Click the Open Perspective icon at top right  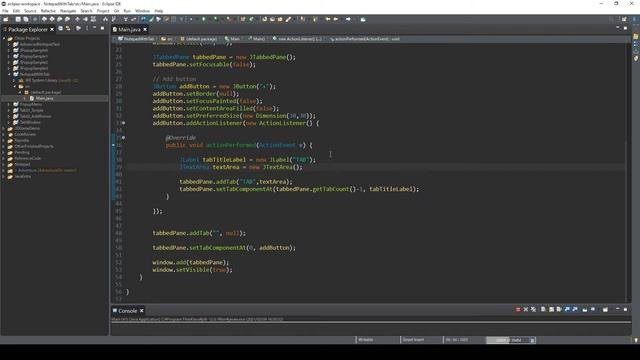click(x=624, y=19)
